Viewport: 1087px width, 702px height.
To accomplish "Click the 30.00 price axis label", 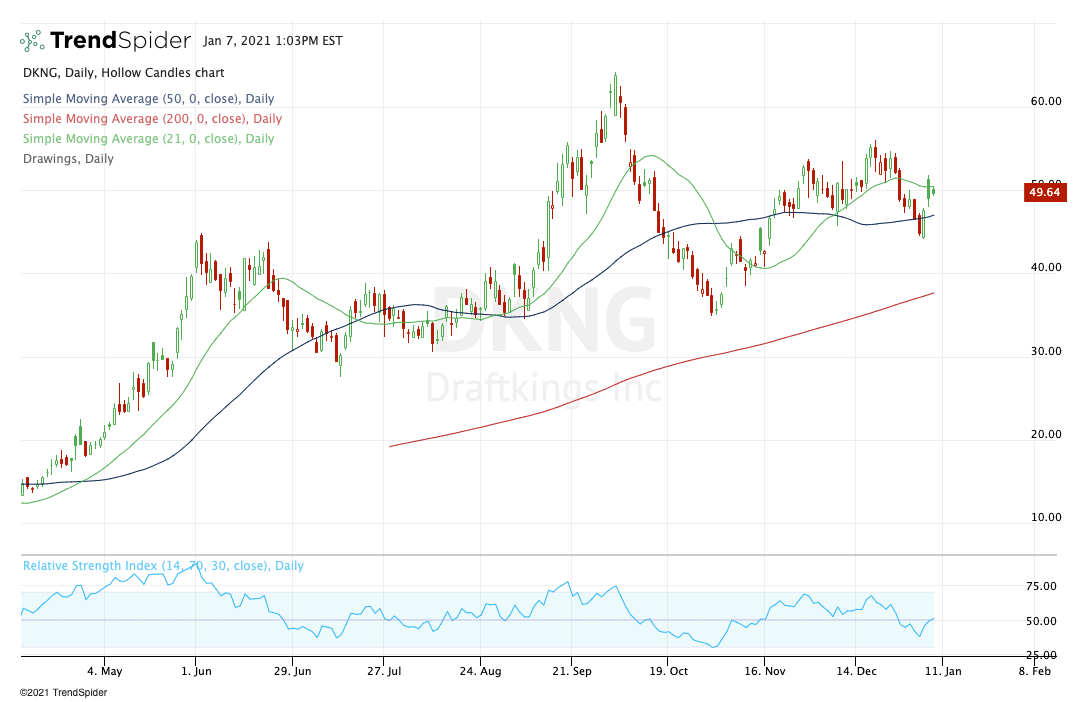I will pos(1046,351).
